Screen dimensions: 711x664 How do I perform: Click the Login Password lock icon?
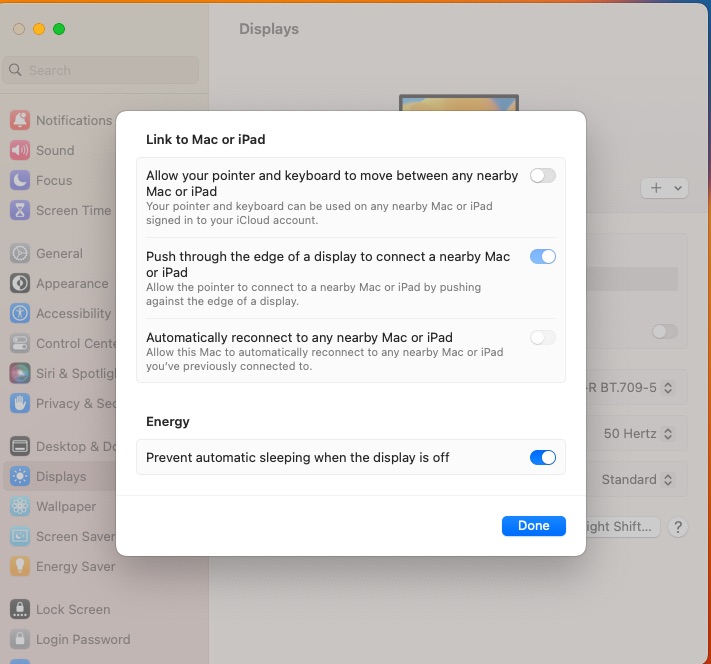tap(20, 639)
